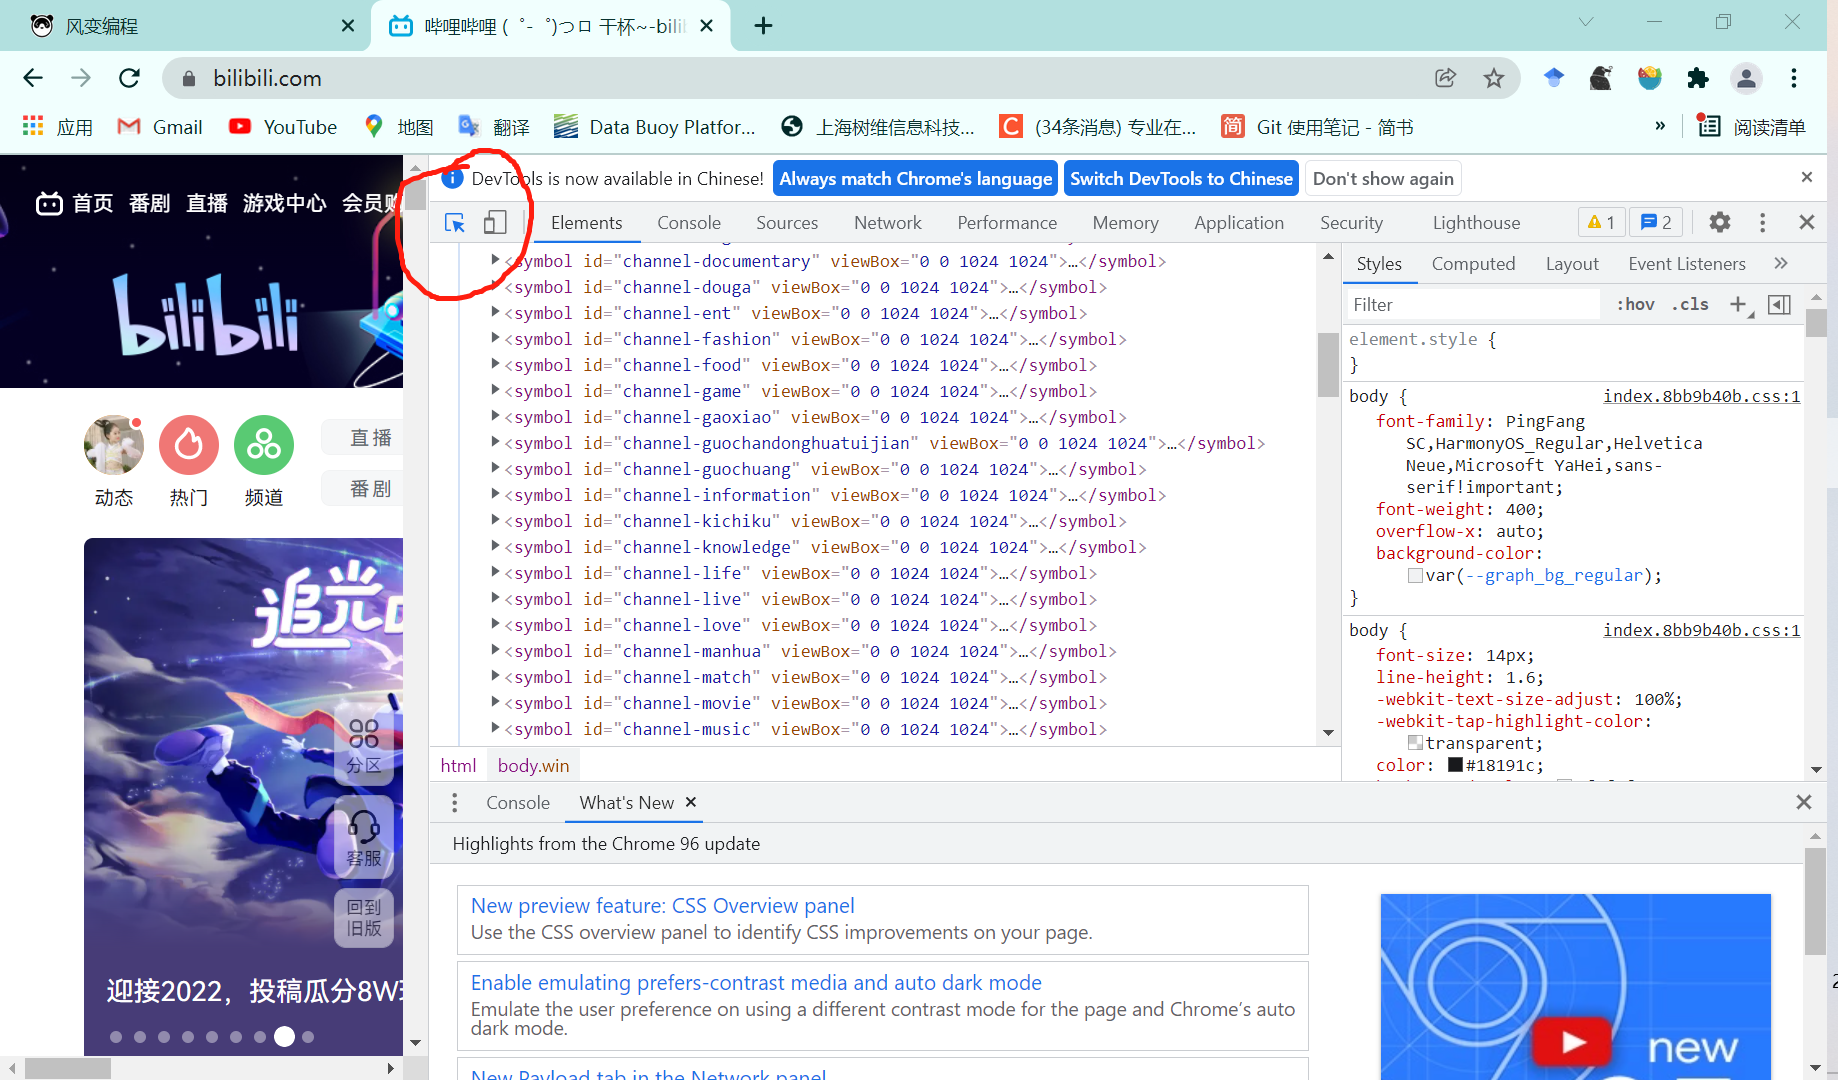The width and height of the screenshot is (1838, 1080).
Task: Show hidden bookmarks overflow chevron
Action: click(x=1660, y=126)
